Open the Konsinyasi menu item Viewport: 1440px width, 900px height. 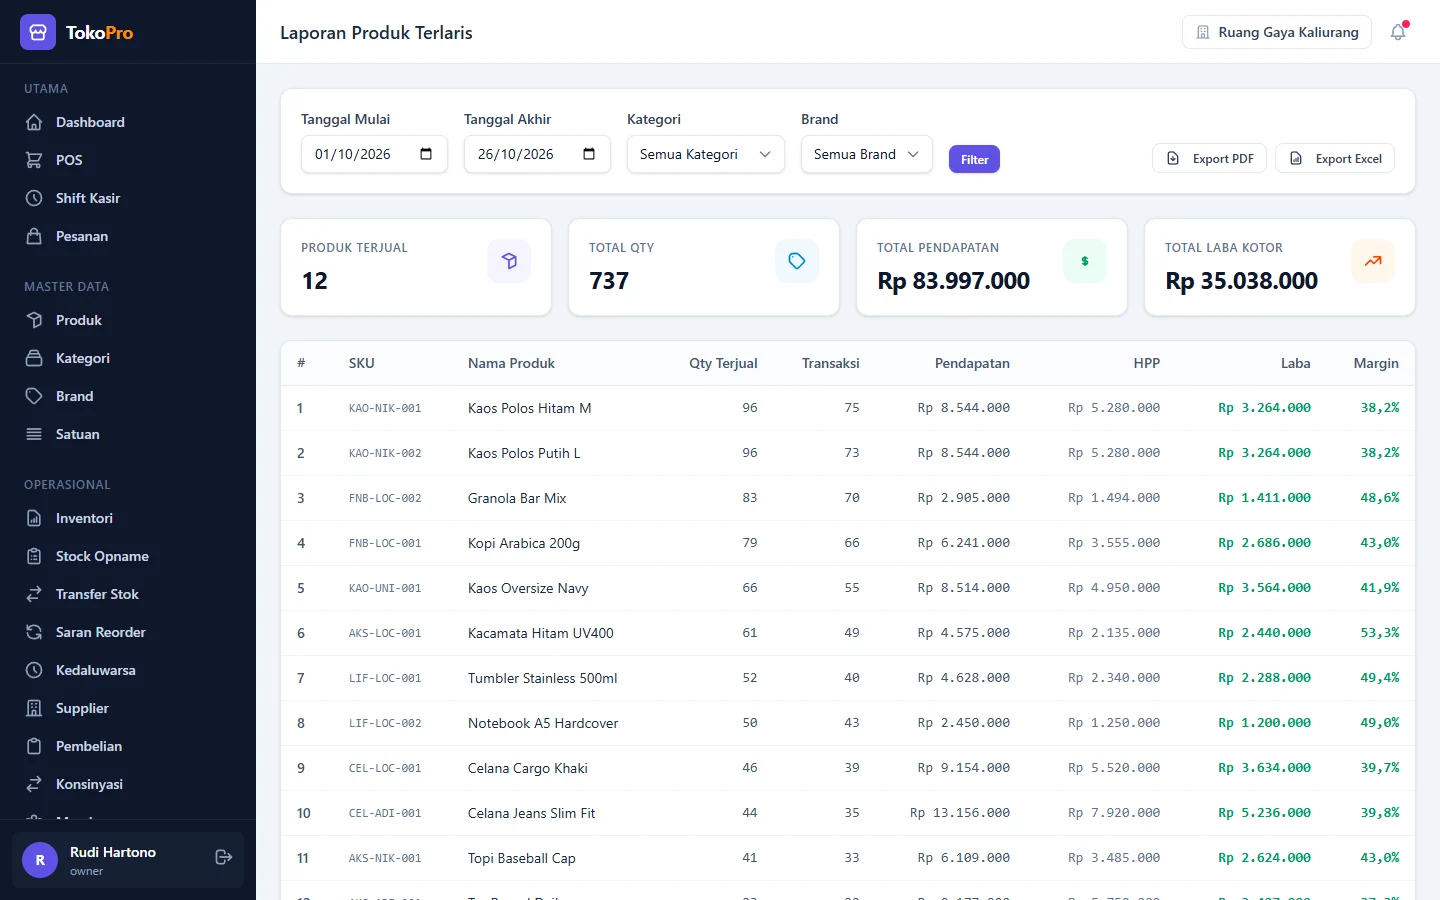[x=128, y=784]
